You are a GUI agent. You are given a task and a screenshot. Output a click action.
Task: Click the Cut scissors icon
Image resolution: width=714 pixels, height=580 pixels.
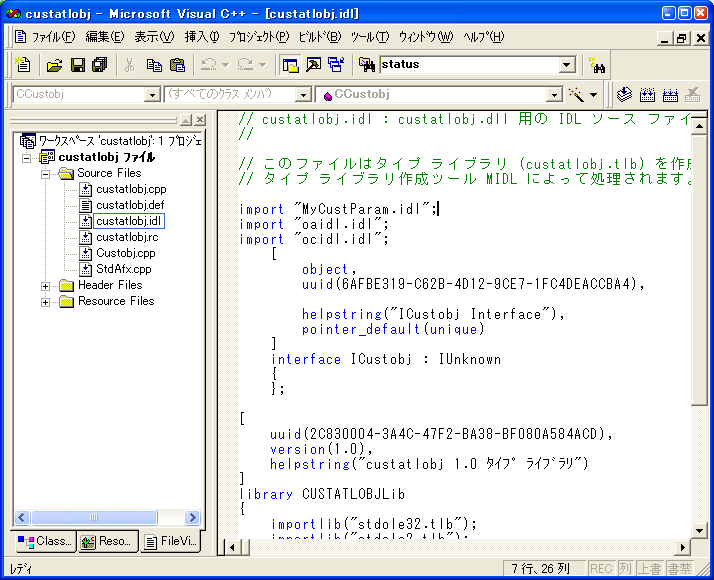[130, 65]
